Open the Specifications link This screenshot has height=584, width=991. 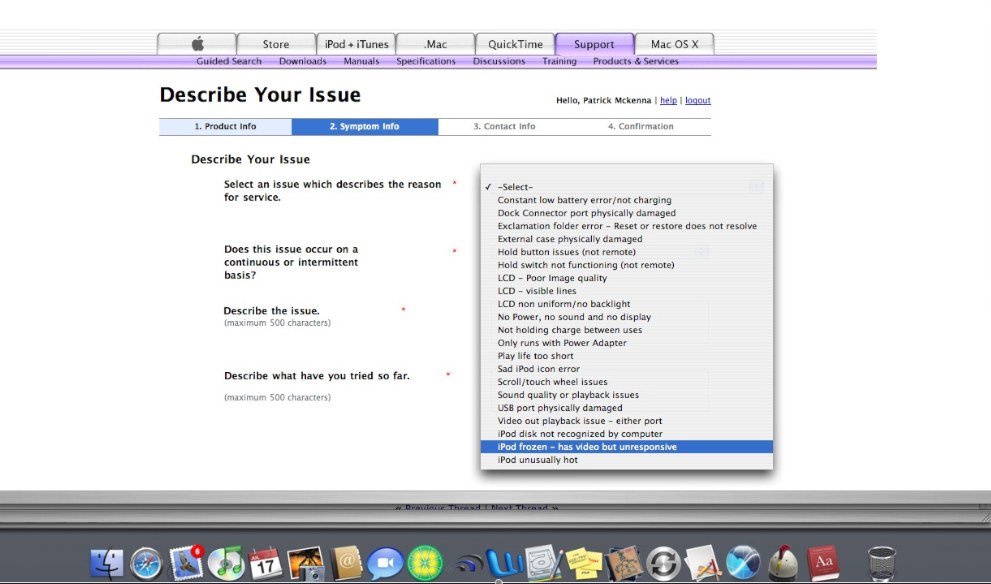426,61
